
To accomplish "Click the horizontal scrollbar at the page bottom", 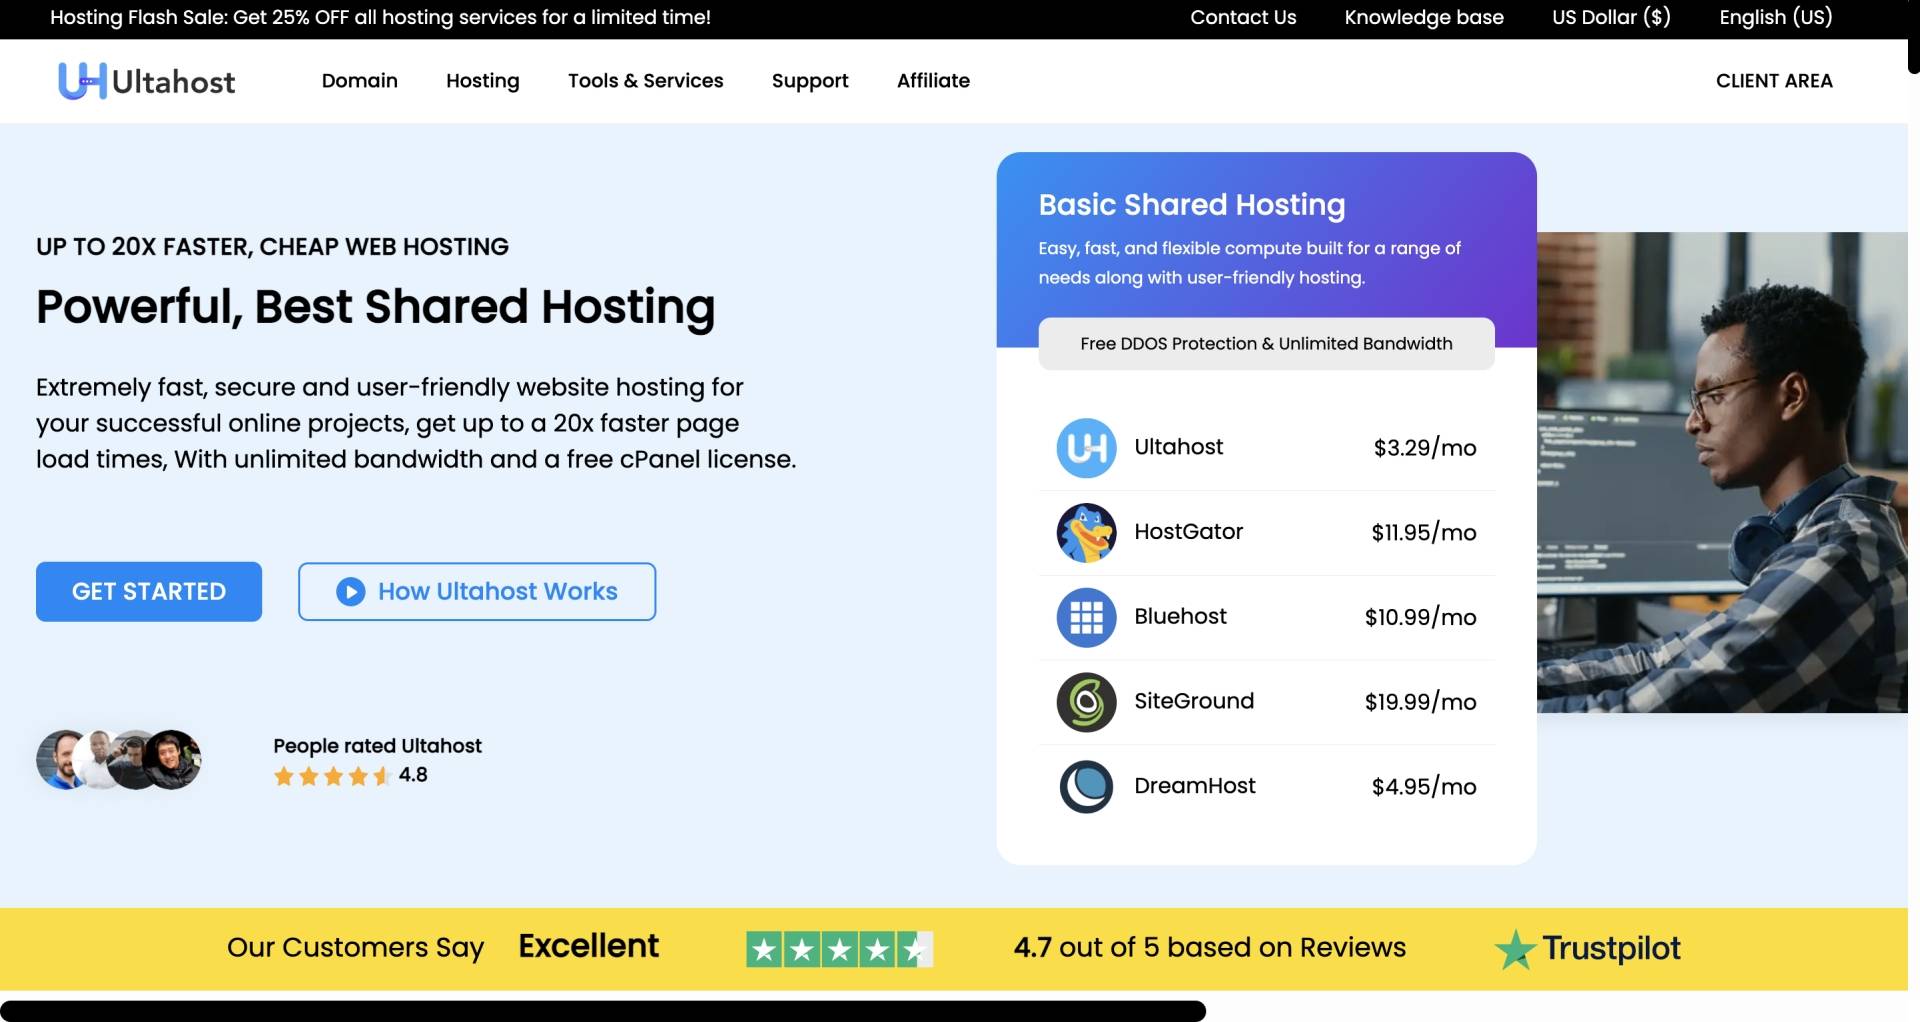I will (x=603, y=1011).
